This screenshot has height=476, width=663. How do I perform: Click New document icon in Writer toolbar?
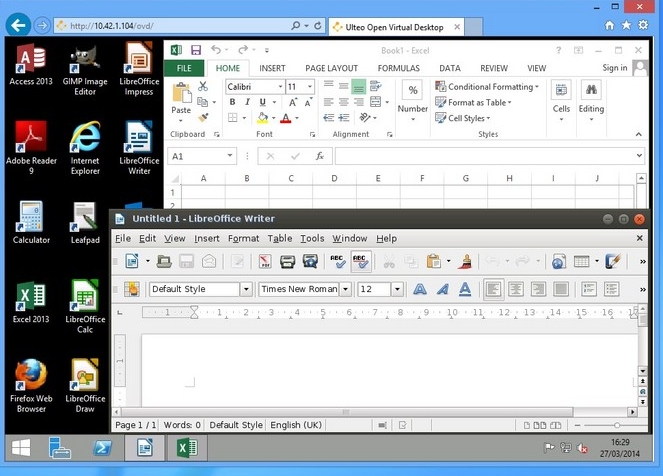pos(132,261)
